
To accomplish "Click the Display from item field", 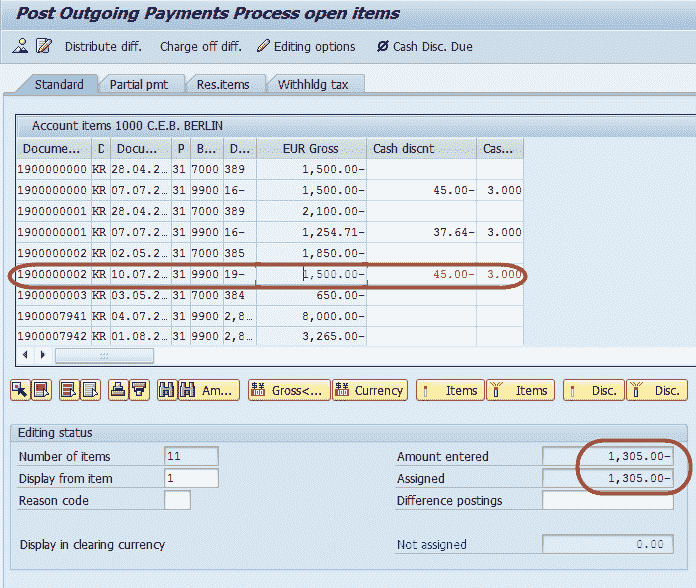I will click(191, 478).
